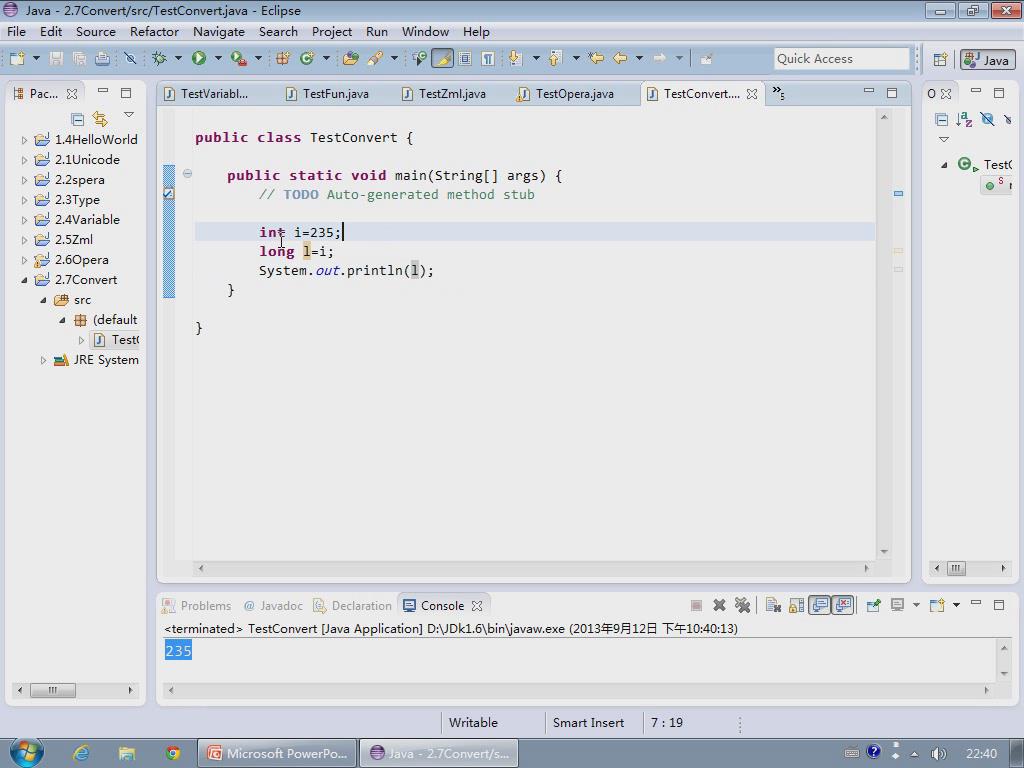Jump to the previous annotation icon
The width and height of the screenshot is (1024, 768).
click(x=555, y=59)
